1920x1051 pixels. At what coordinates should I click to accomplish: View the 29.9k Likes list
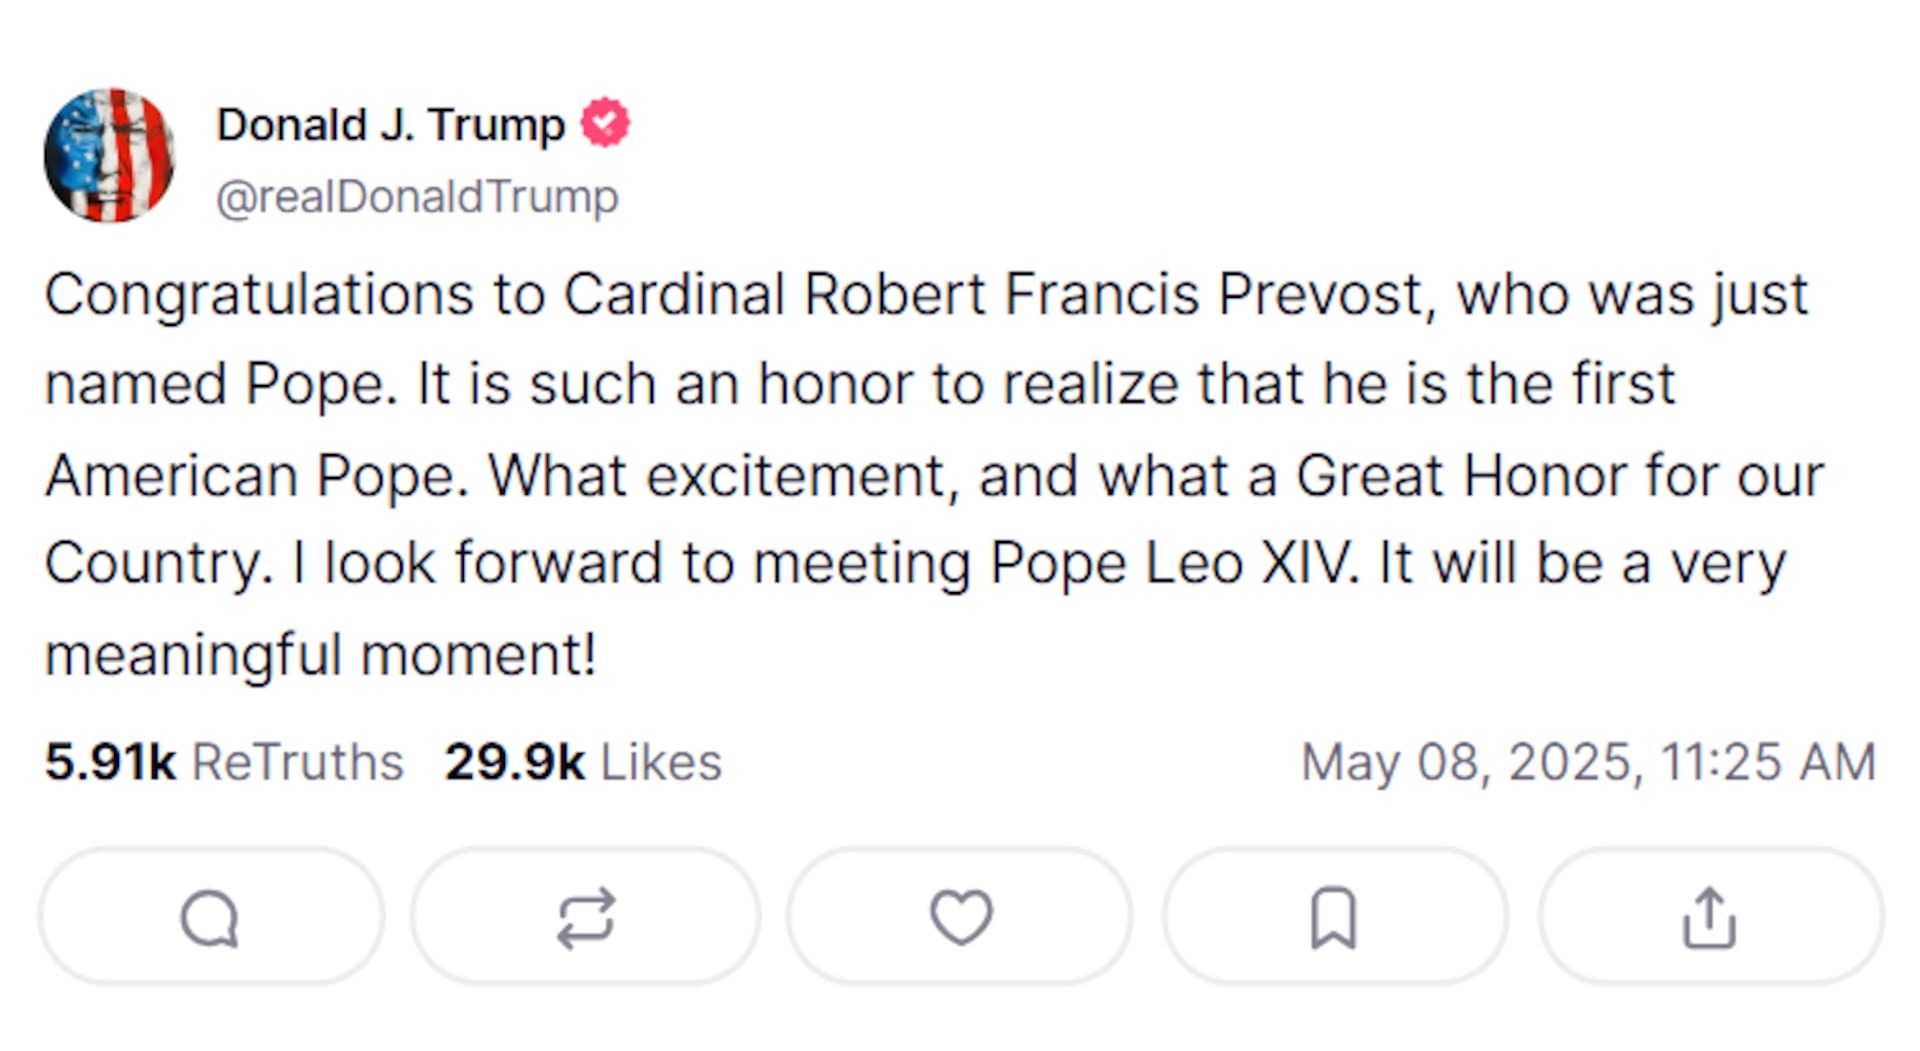(x=584, y=762)
